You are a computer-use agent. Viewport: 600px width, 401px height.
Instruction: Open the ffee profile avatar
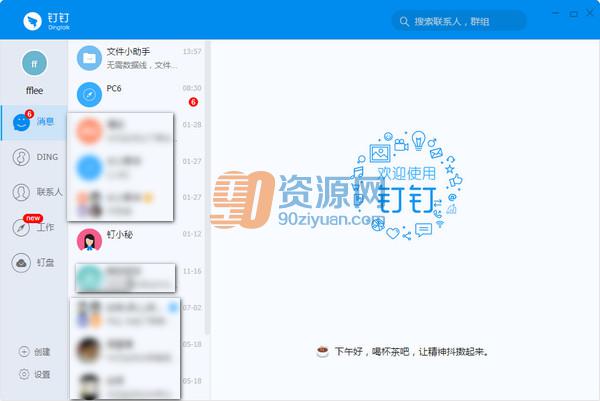pos(34,63)
